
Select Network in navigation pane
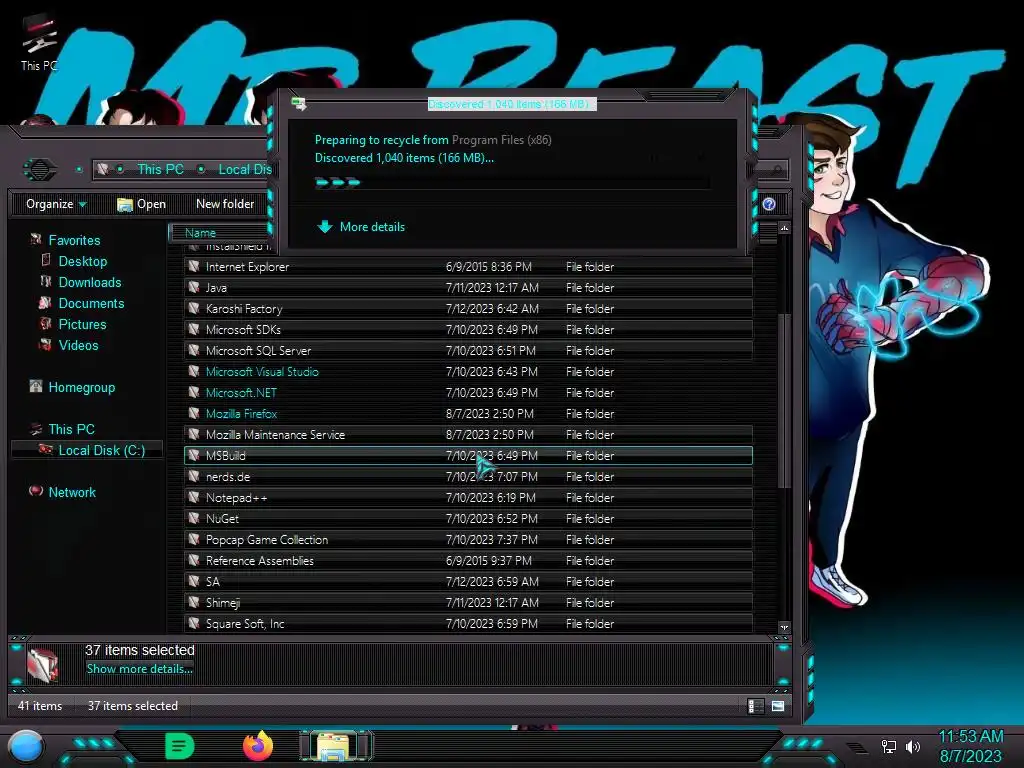[72, 492]
